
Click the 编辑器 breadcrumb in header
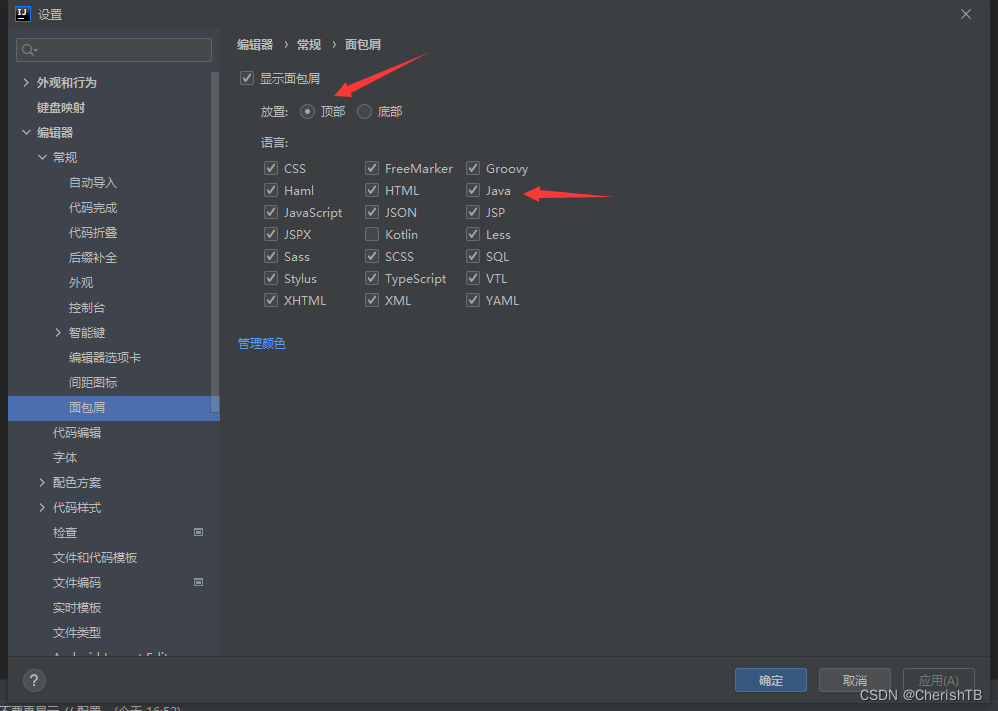(x=255, y=45)
